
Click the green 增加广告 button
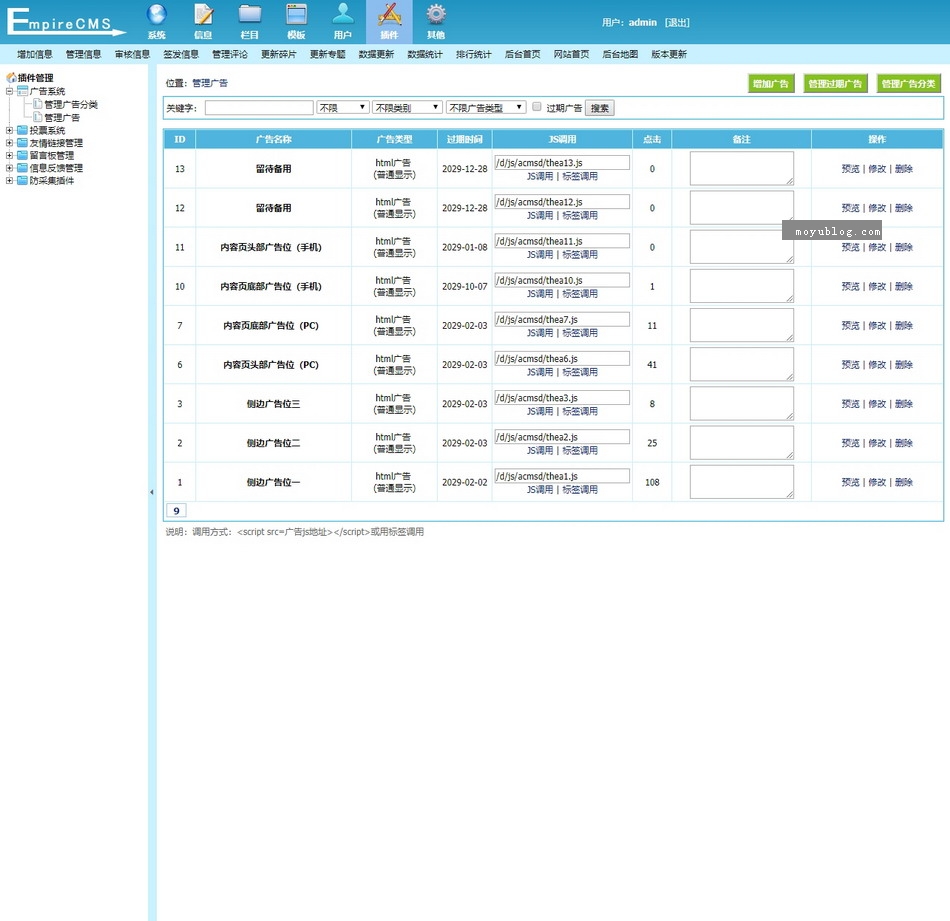click(x=771, y=84)
